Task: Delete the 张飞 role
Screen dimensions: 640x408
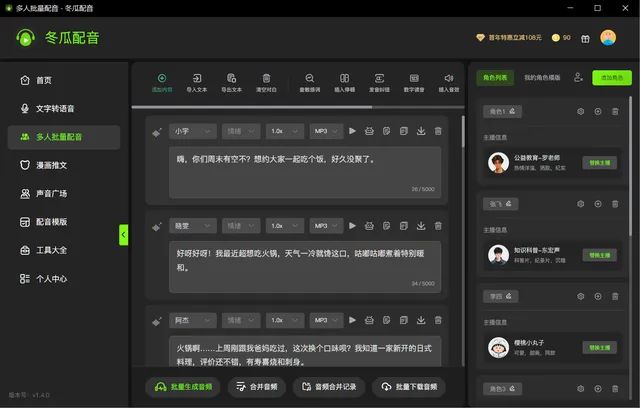Action: pyautogui.click(x=615, y=204)
